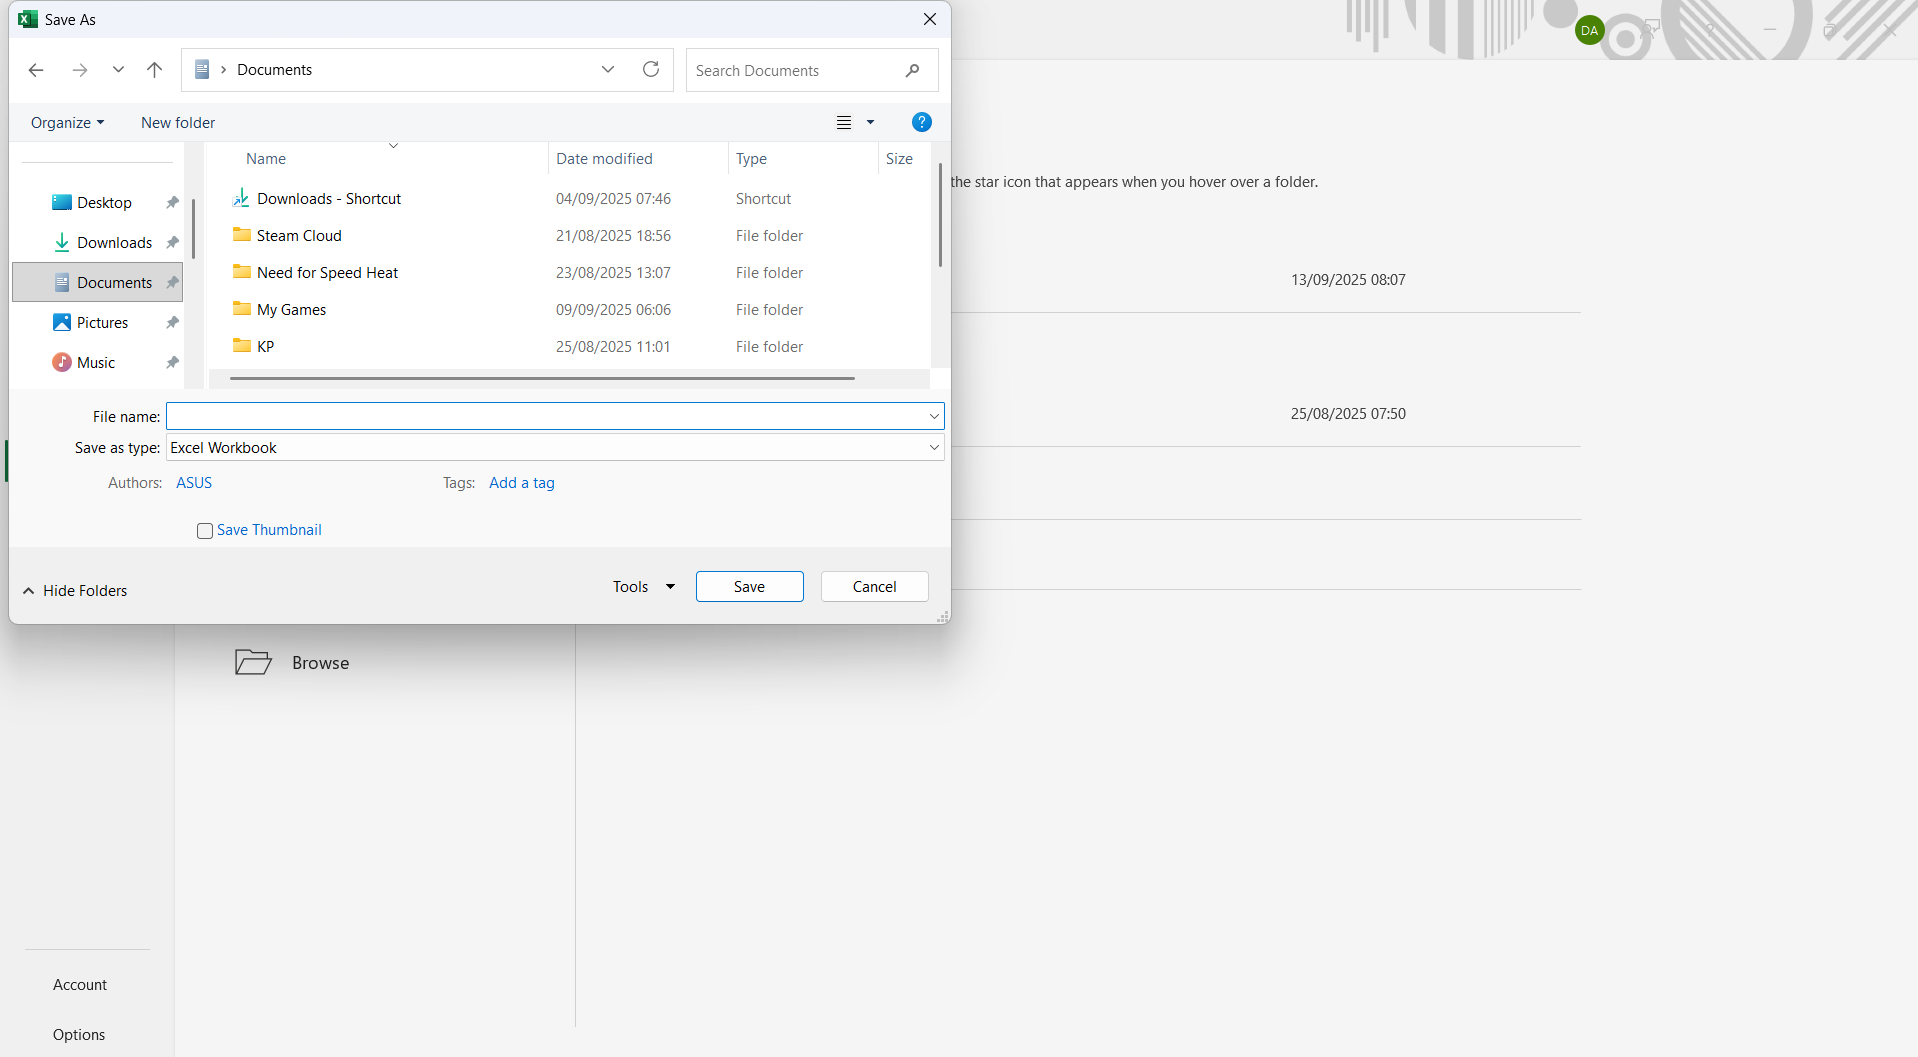Click the horizontal scrollbar in file list
This screenshot has height=1057, width=1918.
coord(541,379)
